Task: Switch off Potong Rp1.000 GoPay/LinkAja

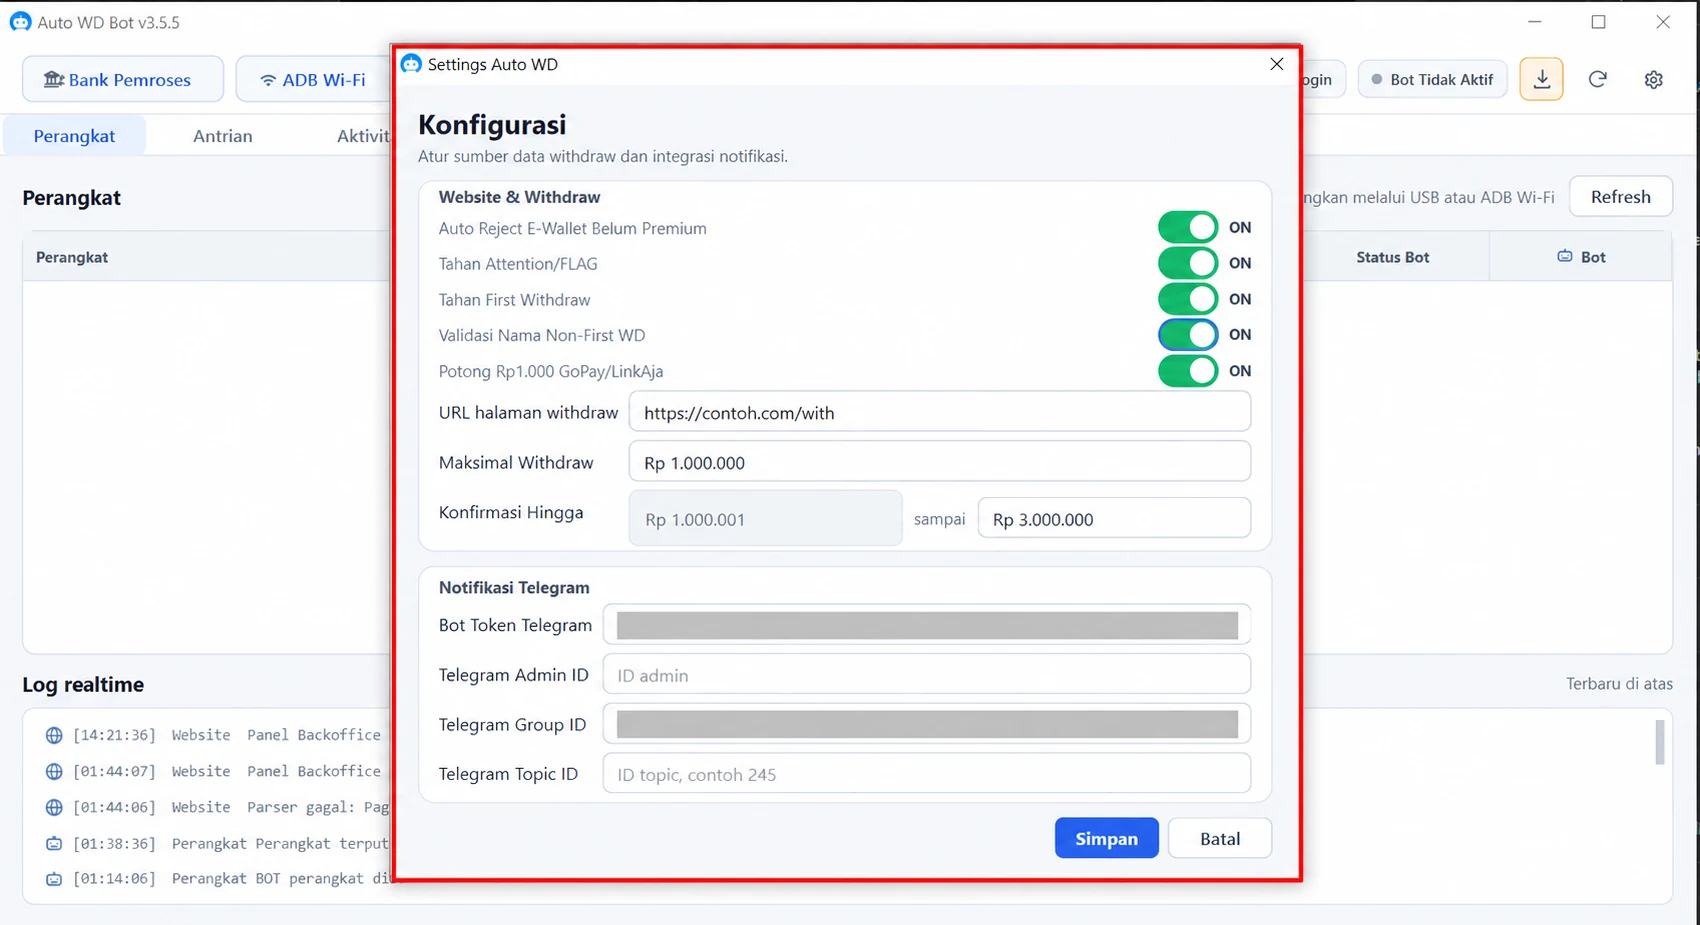Action: 1188,371
